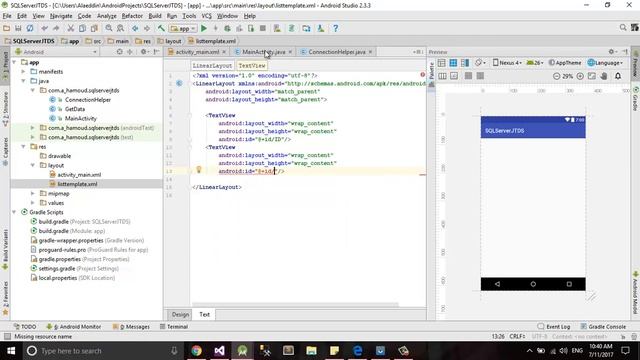Click the preview pan hand icon
The width and height of the screenshot is (640, 360).
pyautogui.click(x=604, y=76)
